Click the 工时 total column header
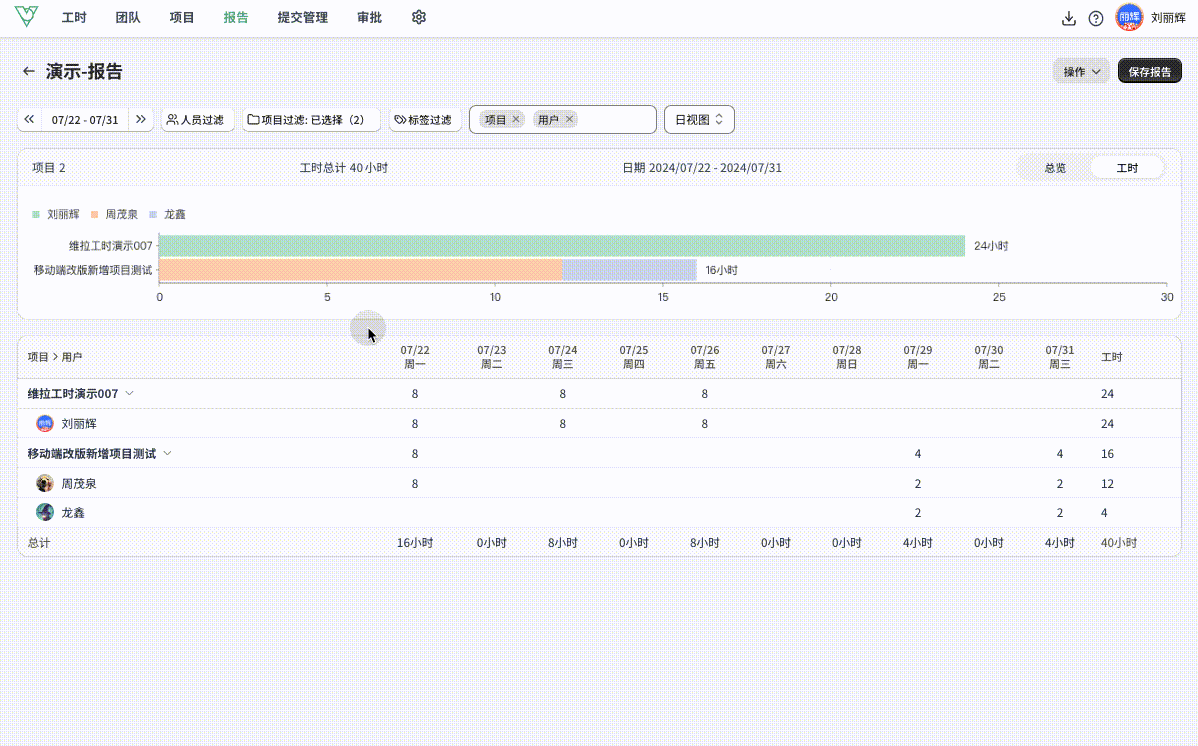1198x746 pixels. click(x=1112, y=357)
